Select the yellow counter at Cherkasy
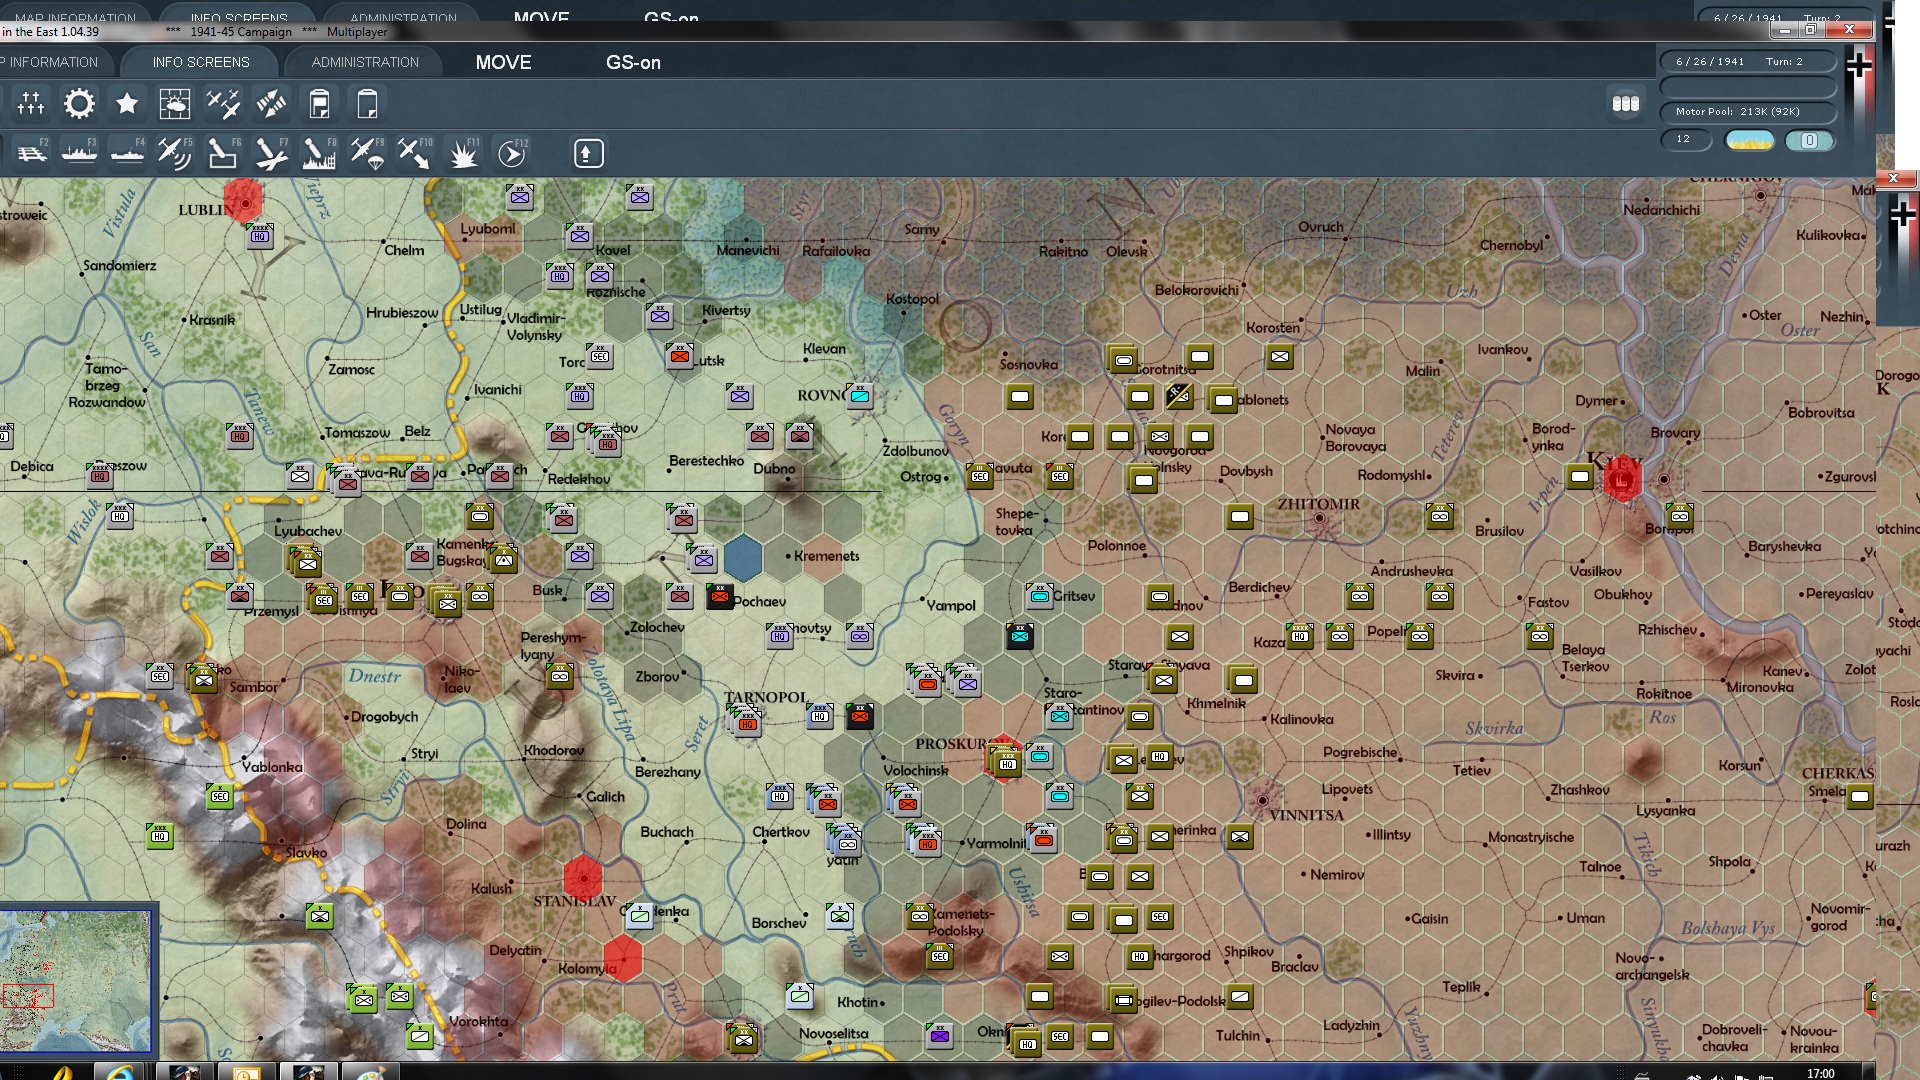 point(1860,797)
